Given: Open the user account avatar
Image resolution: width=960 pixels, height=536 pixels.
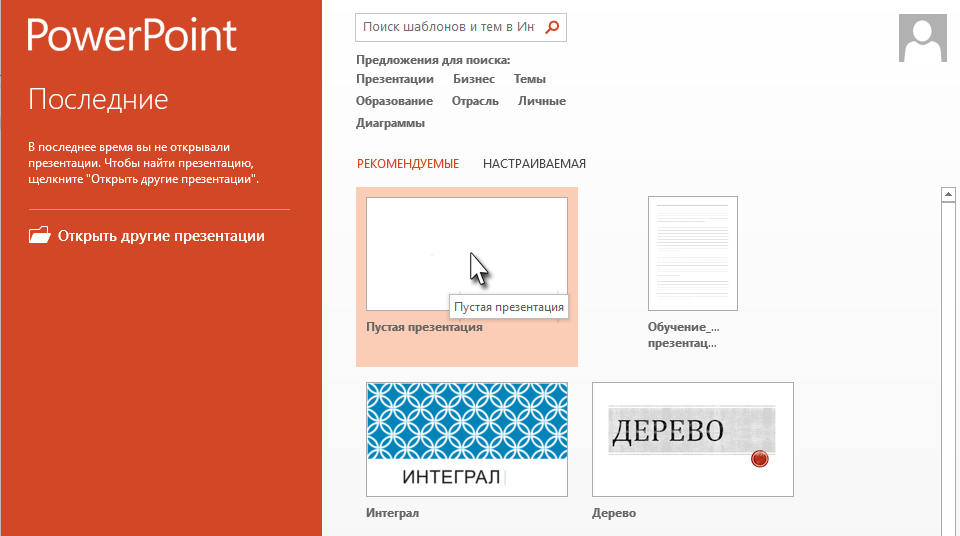Looking at the screenshot, I should click(x=923, y=38).
